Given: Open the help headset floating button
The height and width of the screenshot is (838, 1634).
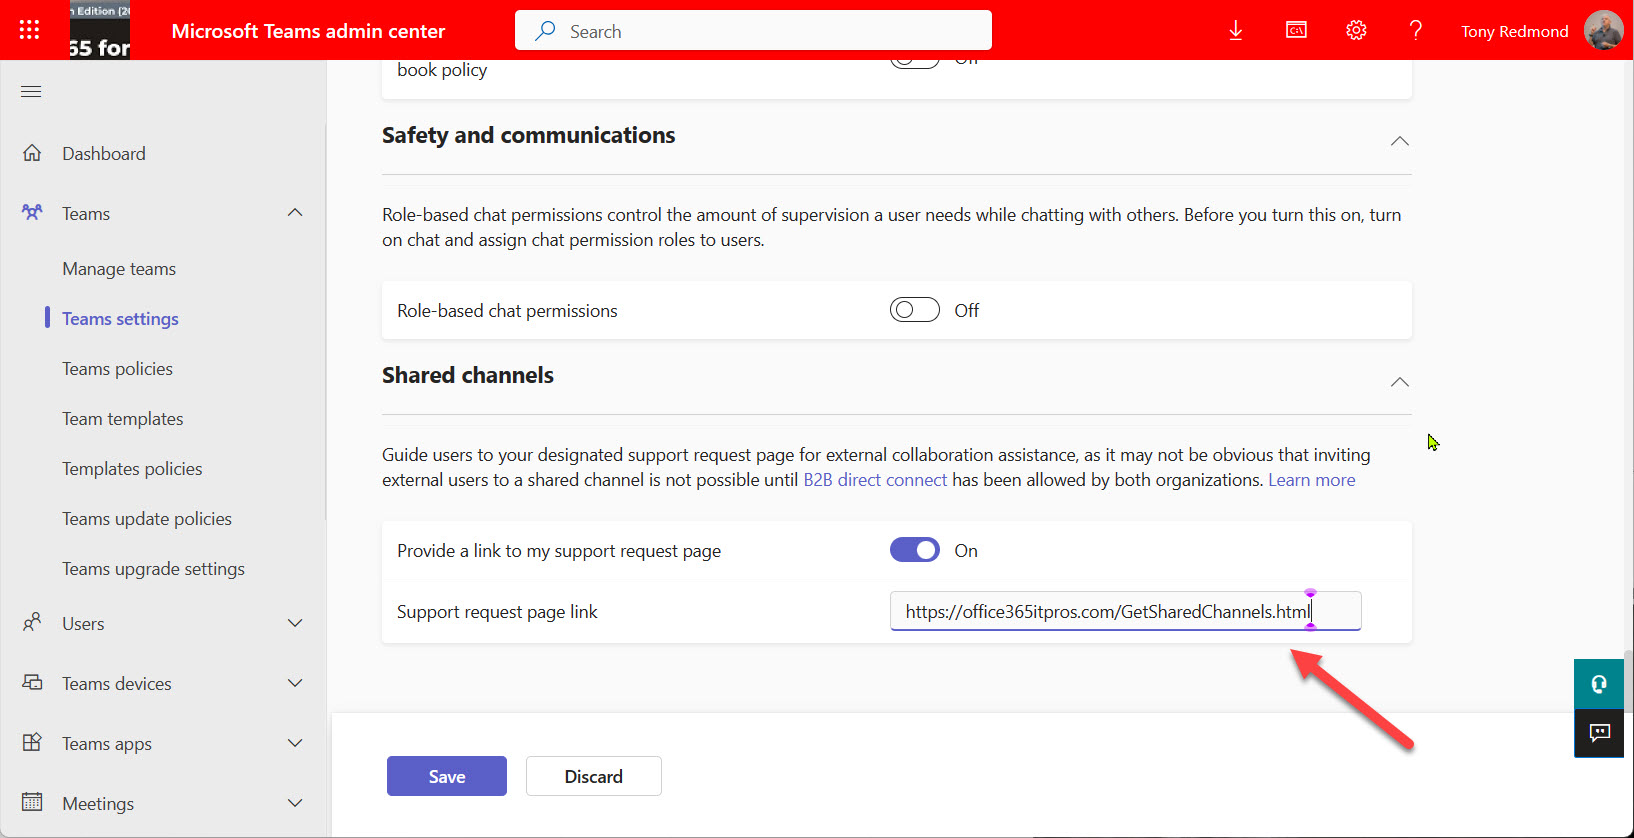Looking at the screenshot, I should (x=1599, y=684).
